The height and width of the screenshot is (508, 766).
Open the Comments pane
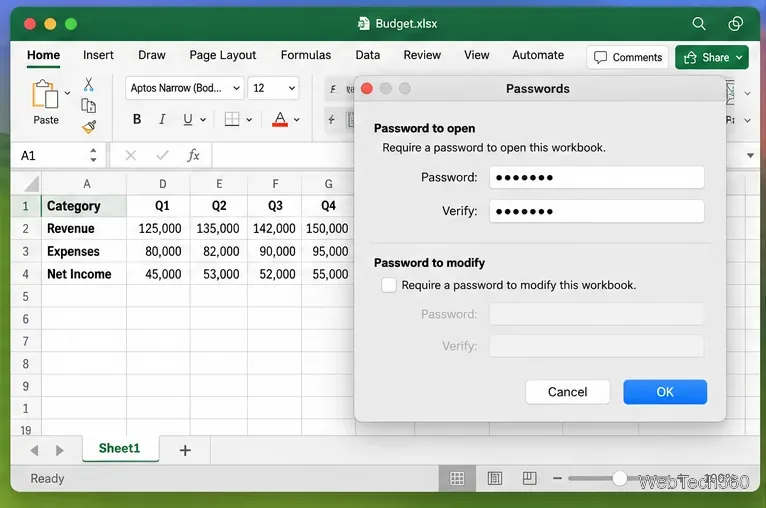[628, 58]
